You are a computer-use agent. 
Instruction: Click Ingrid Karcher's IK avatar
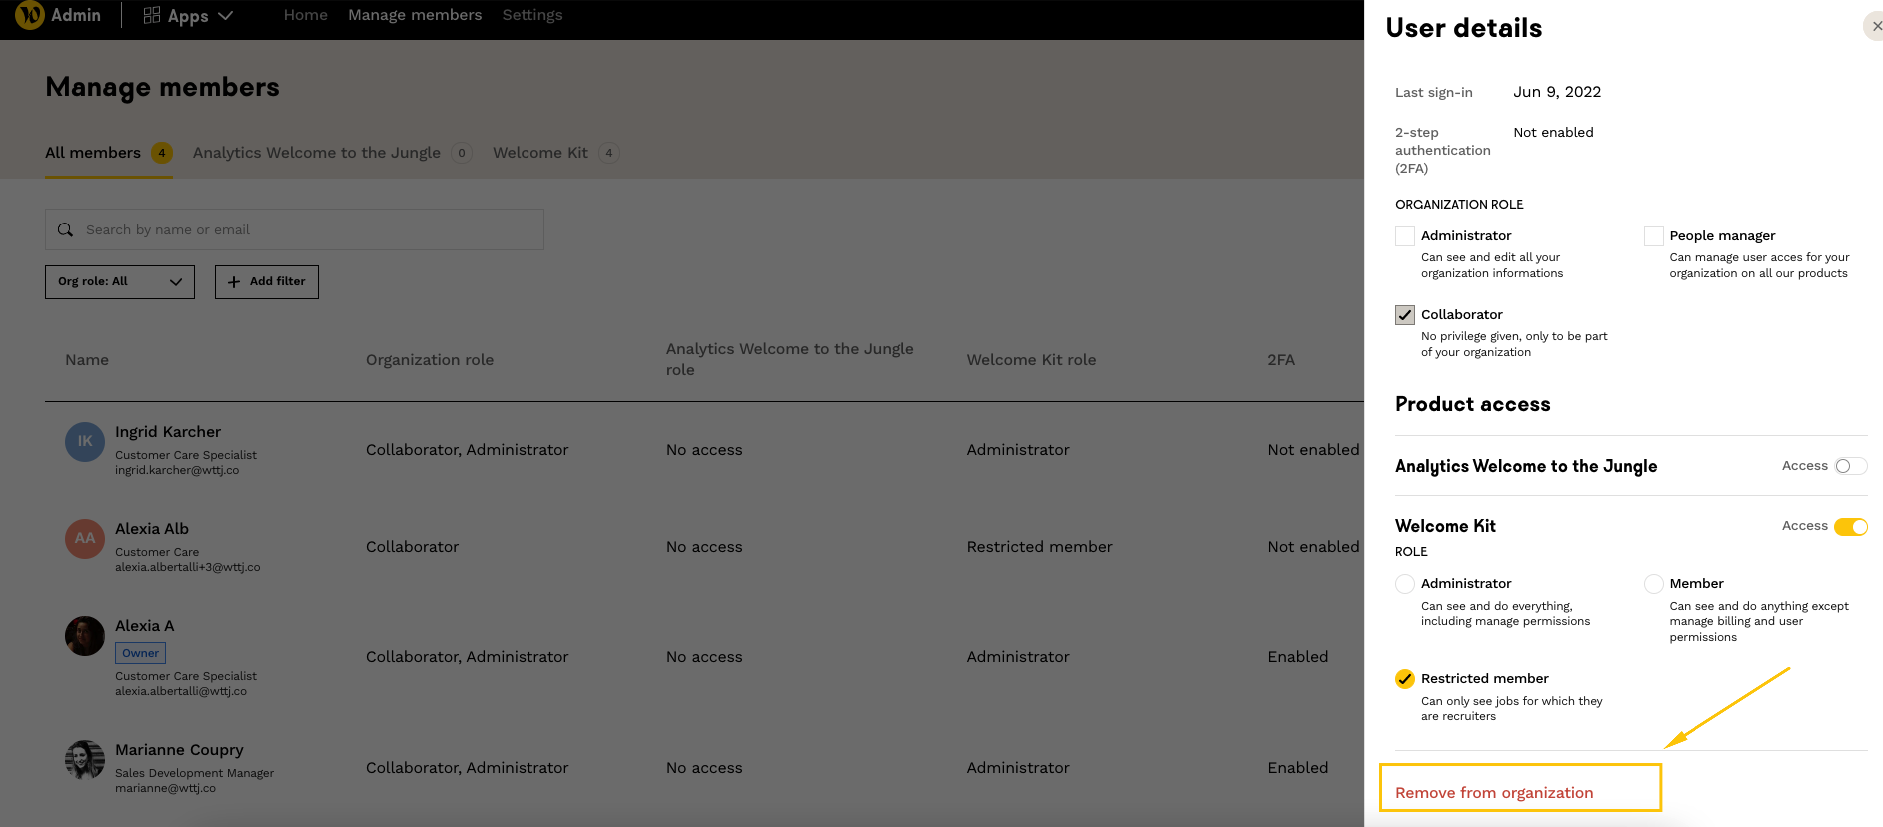click(85, 441)
